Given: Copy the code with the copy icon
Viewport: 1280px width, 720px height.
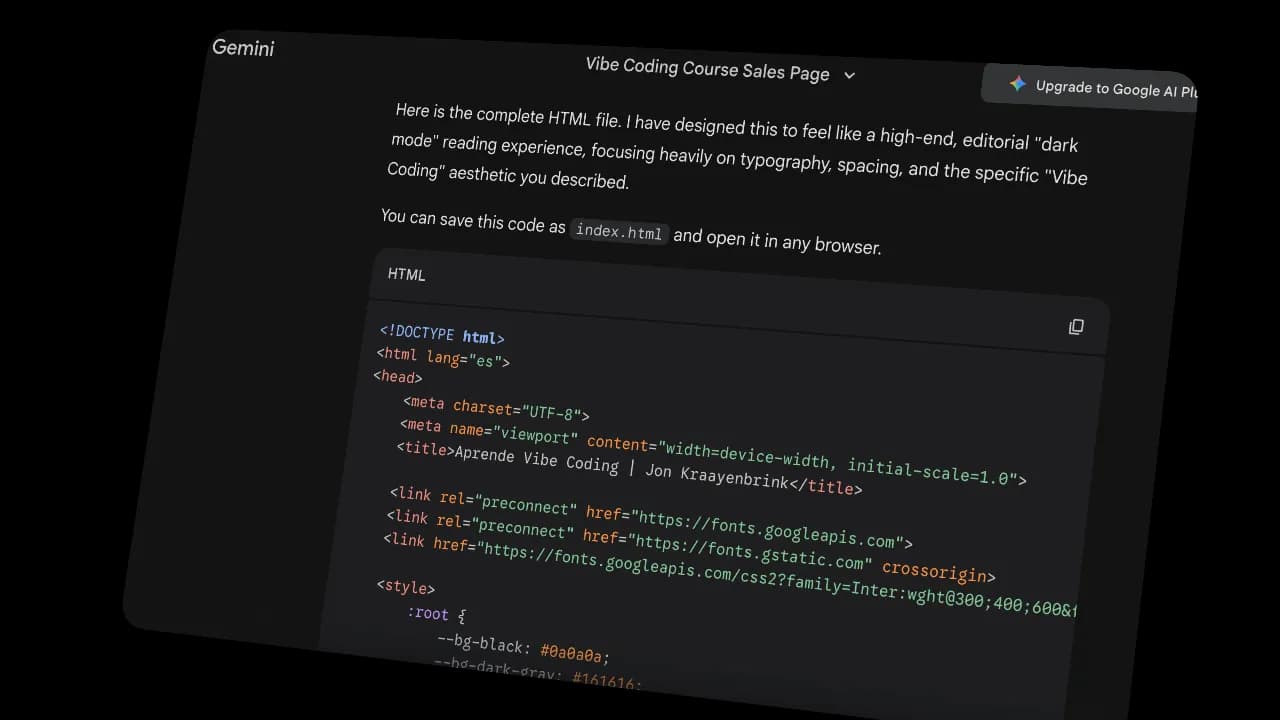Looking at the screenshot, I should [1076, 327].
